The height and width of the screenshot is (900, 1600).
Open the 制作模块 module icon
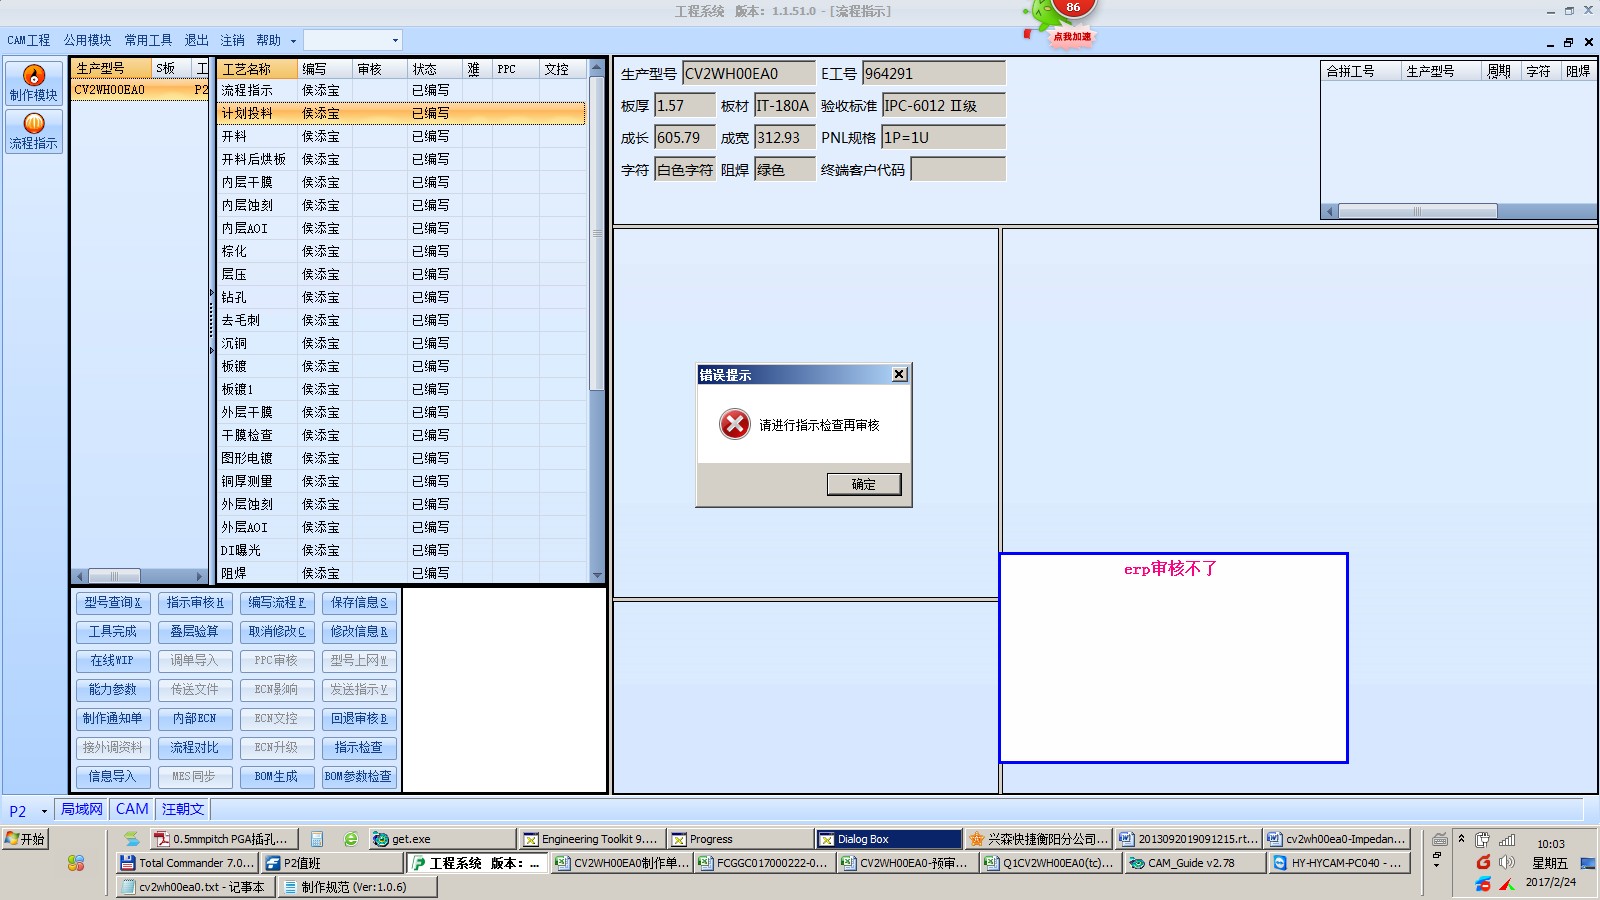tap(34, 82)
